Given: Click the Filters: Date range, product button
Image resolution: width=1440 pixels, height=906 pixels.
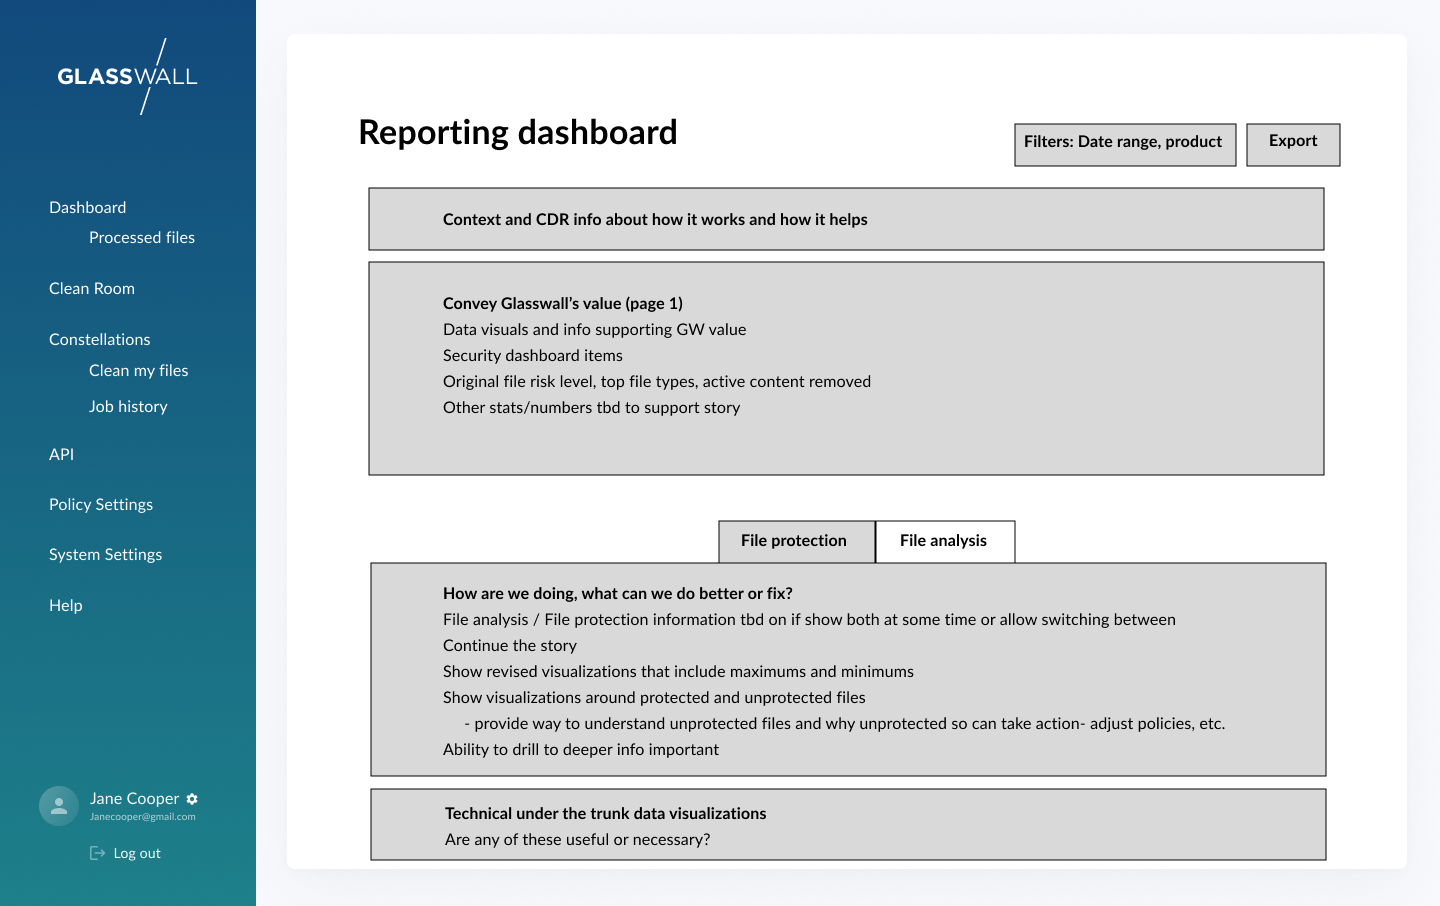Looking at the screenshot, I should tap(1125, 145).
